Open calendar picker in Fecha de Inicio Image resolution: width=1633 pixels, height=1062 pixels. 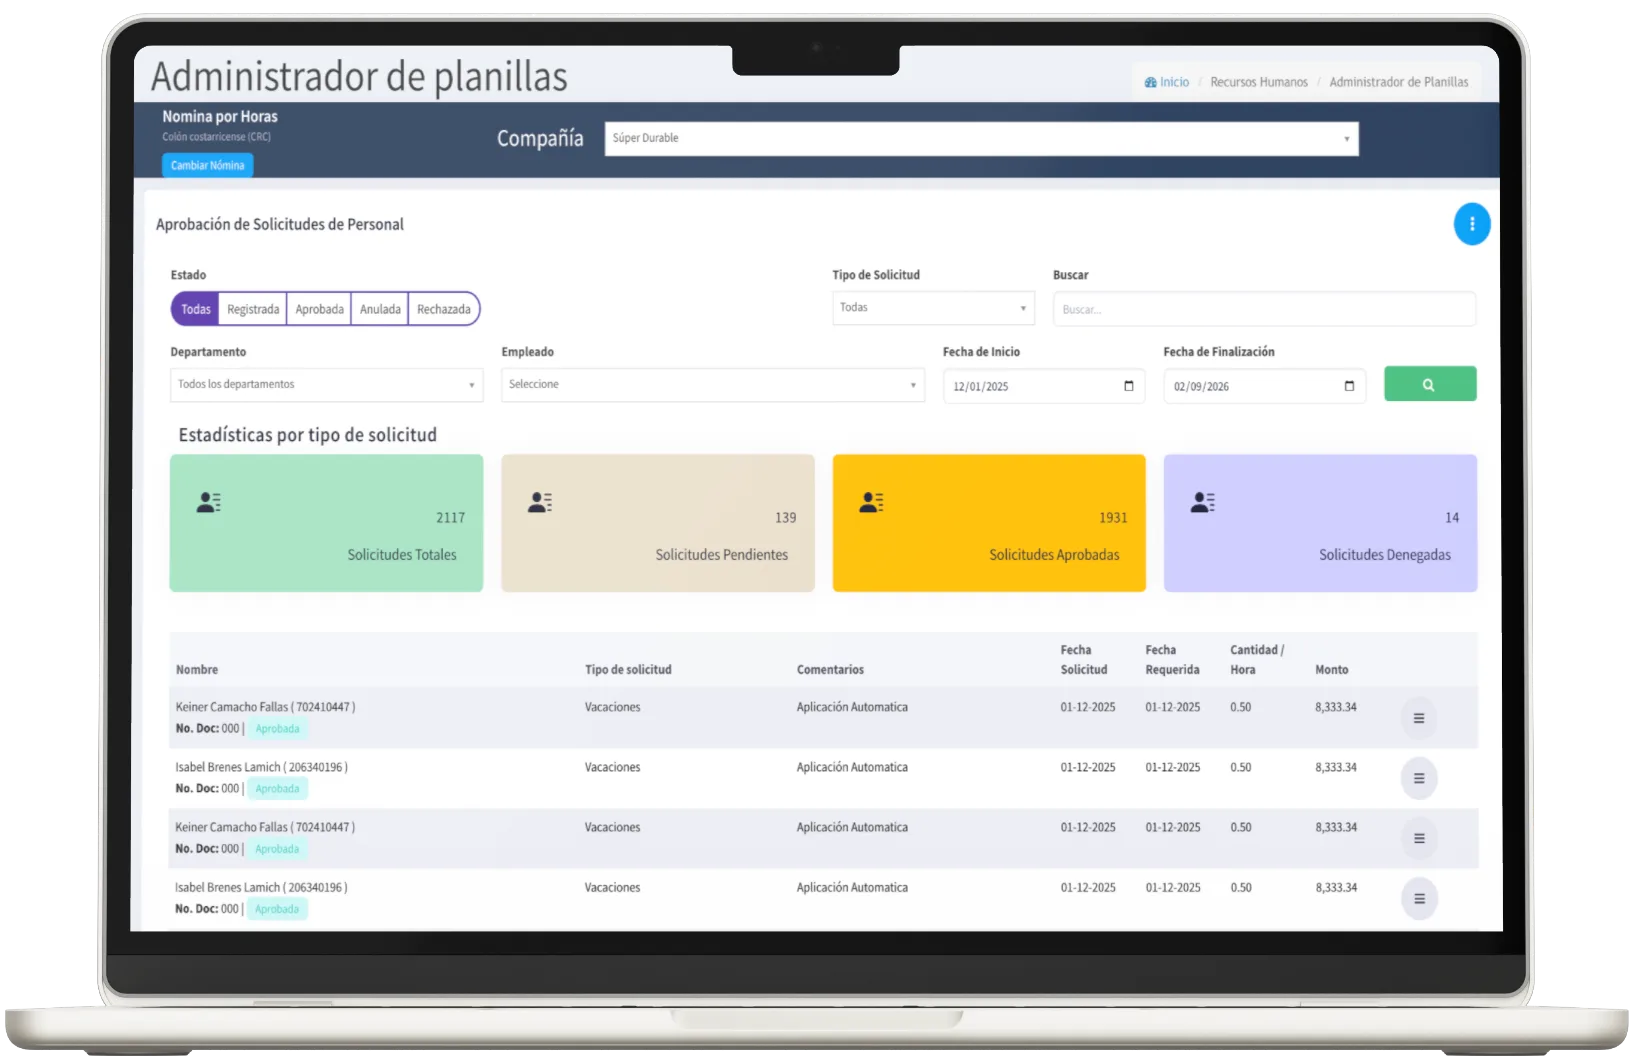[x=1129, y=386]
